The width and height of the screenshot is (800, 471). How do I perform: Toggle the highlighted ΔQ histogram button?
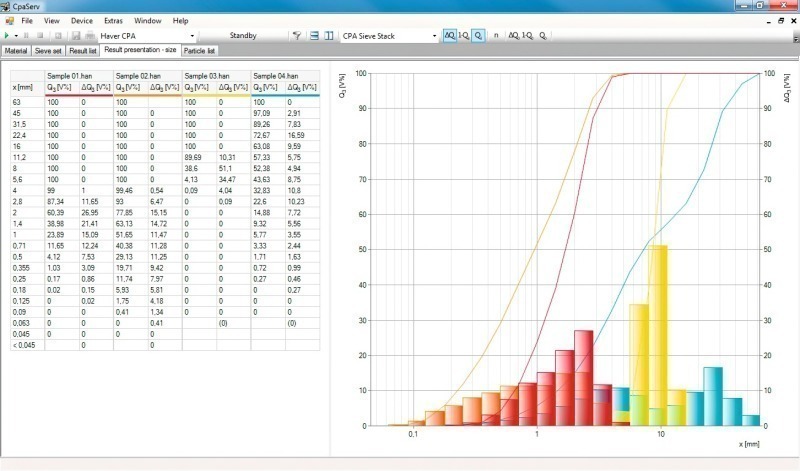pyautogui.click(x=449, y=35)
